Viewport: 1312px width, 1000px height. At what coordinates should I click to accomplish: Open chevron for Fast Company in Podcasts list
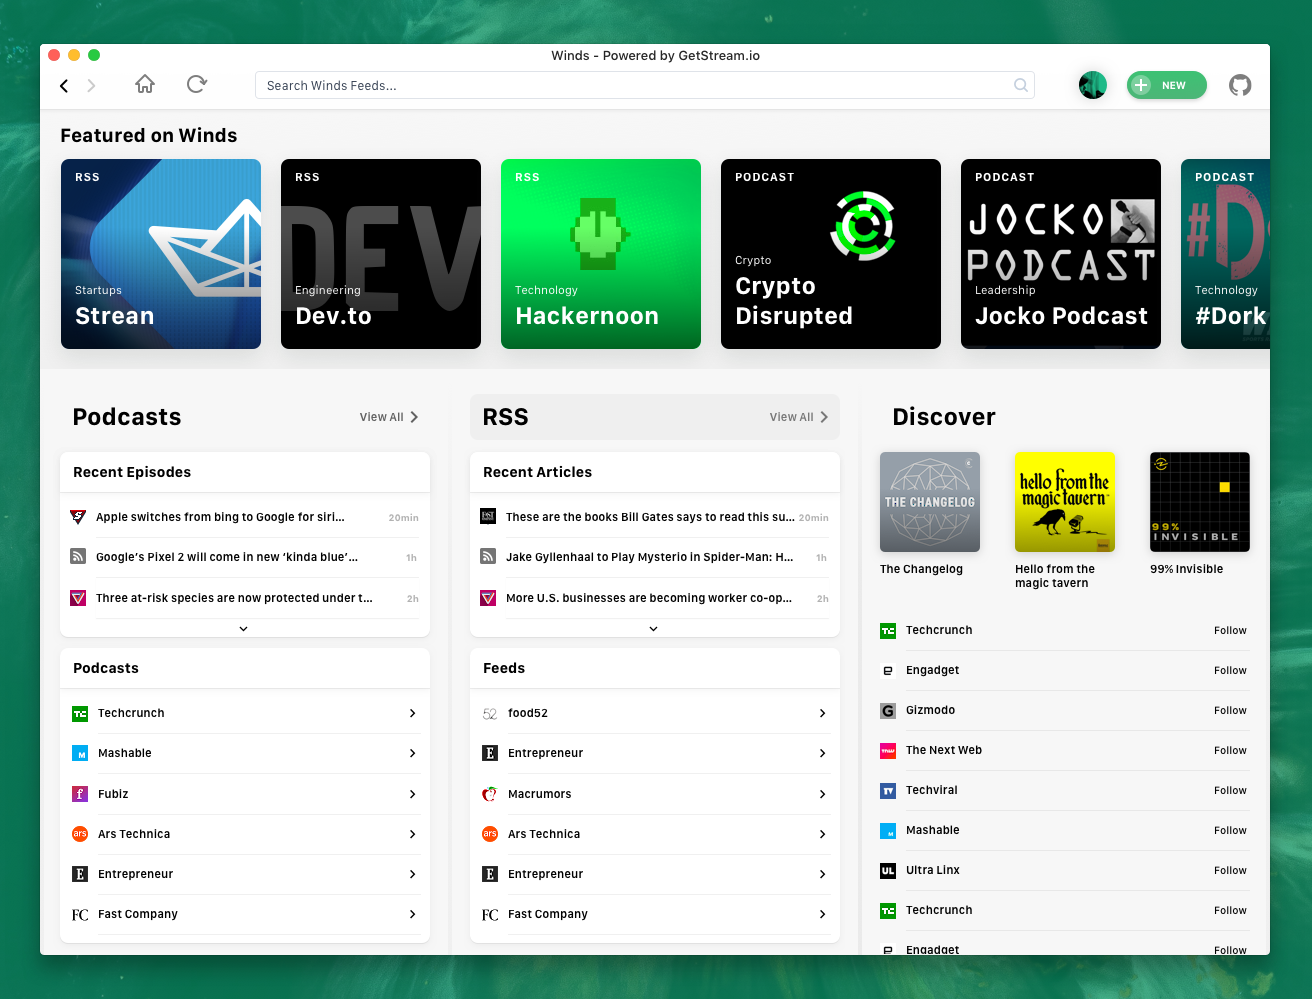click(413, 915)
